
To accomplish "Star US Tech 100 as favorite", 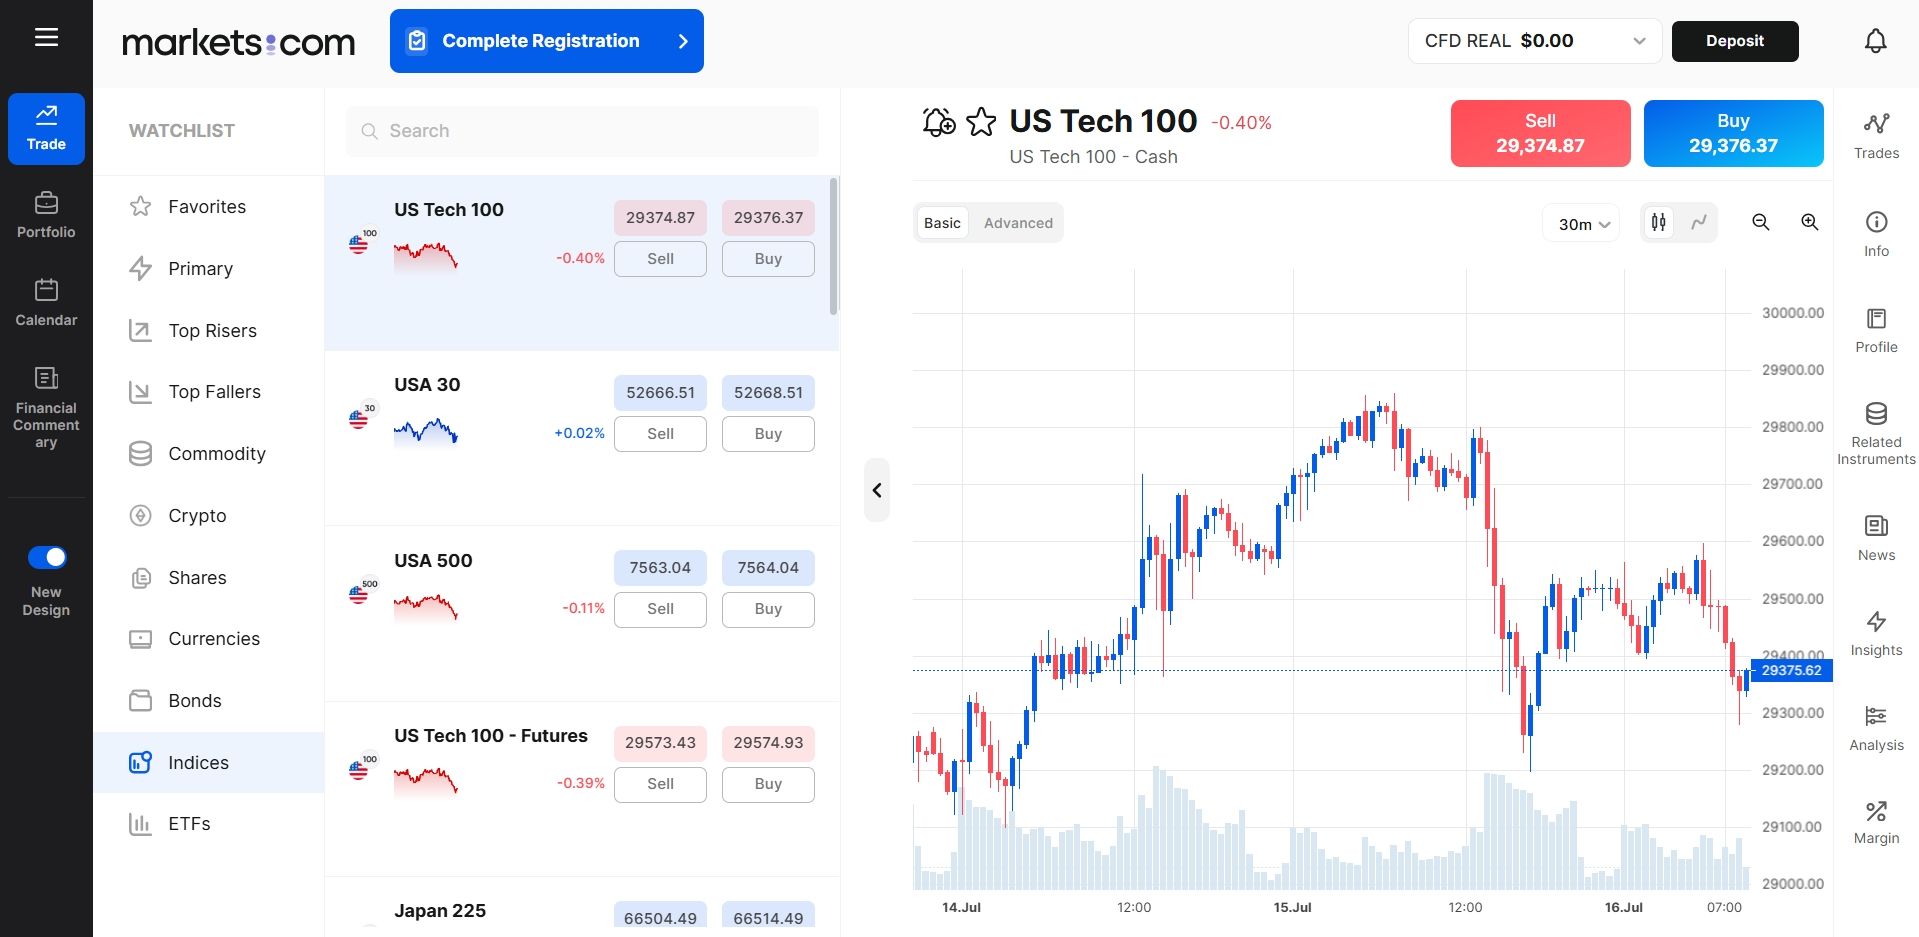I will click(981, 122).
